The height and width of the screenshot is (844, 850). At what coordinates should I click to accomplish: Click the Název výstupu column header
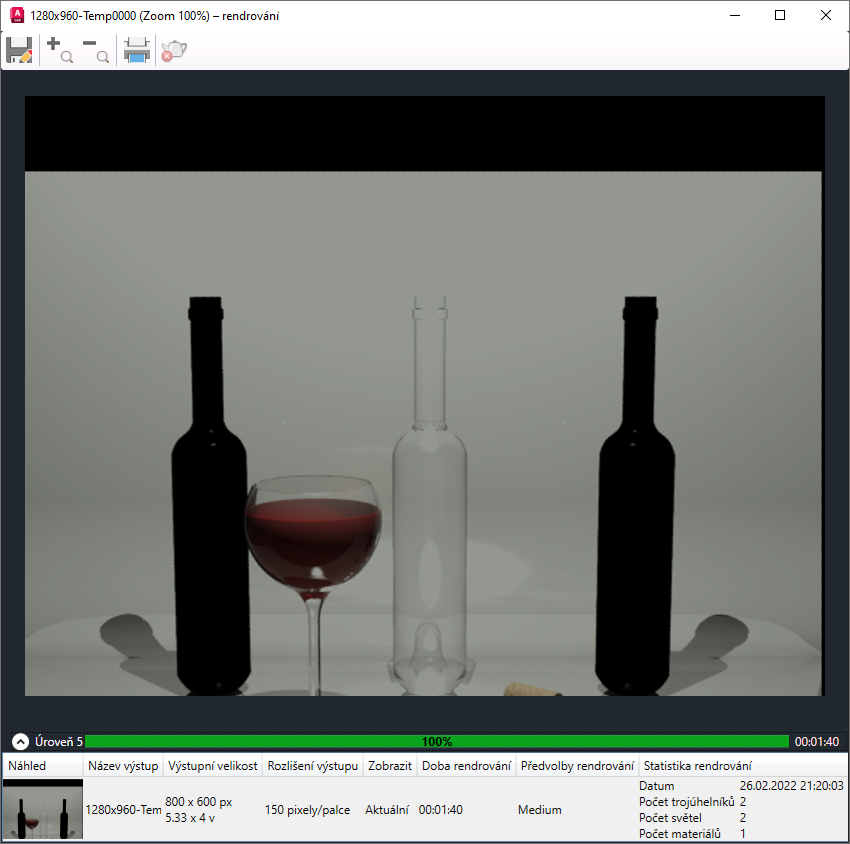coord(123,765)
